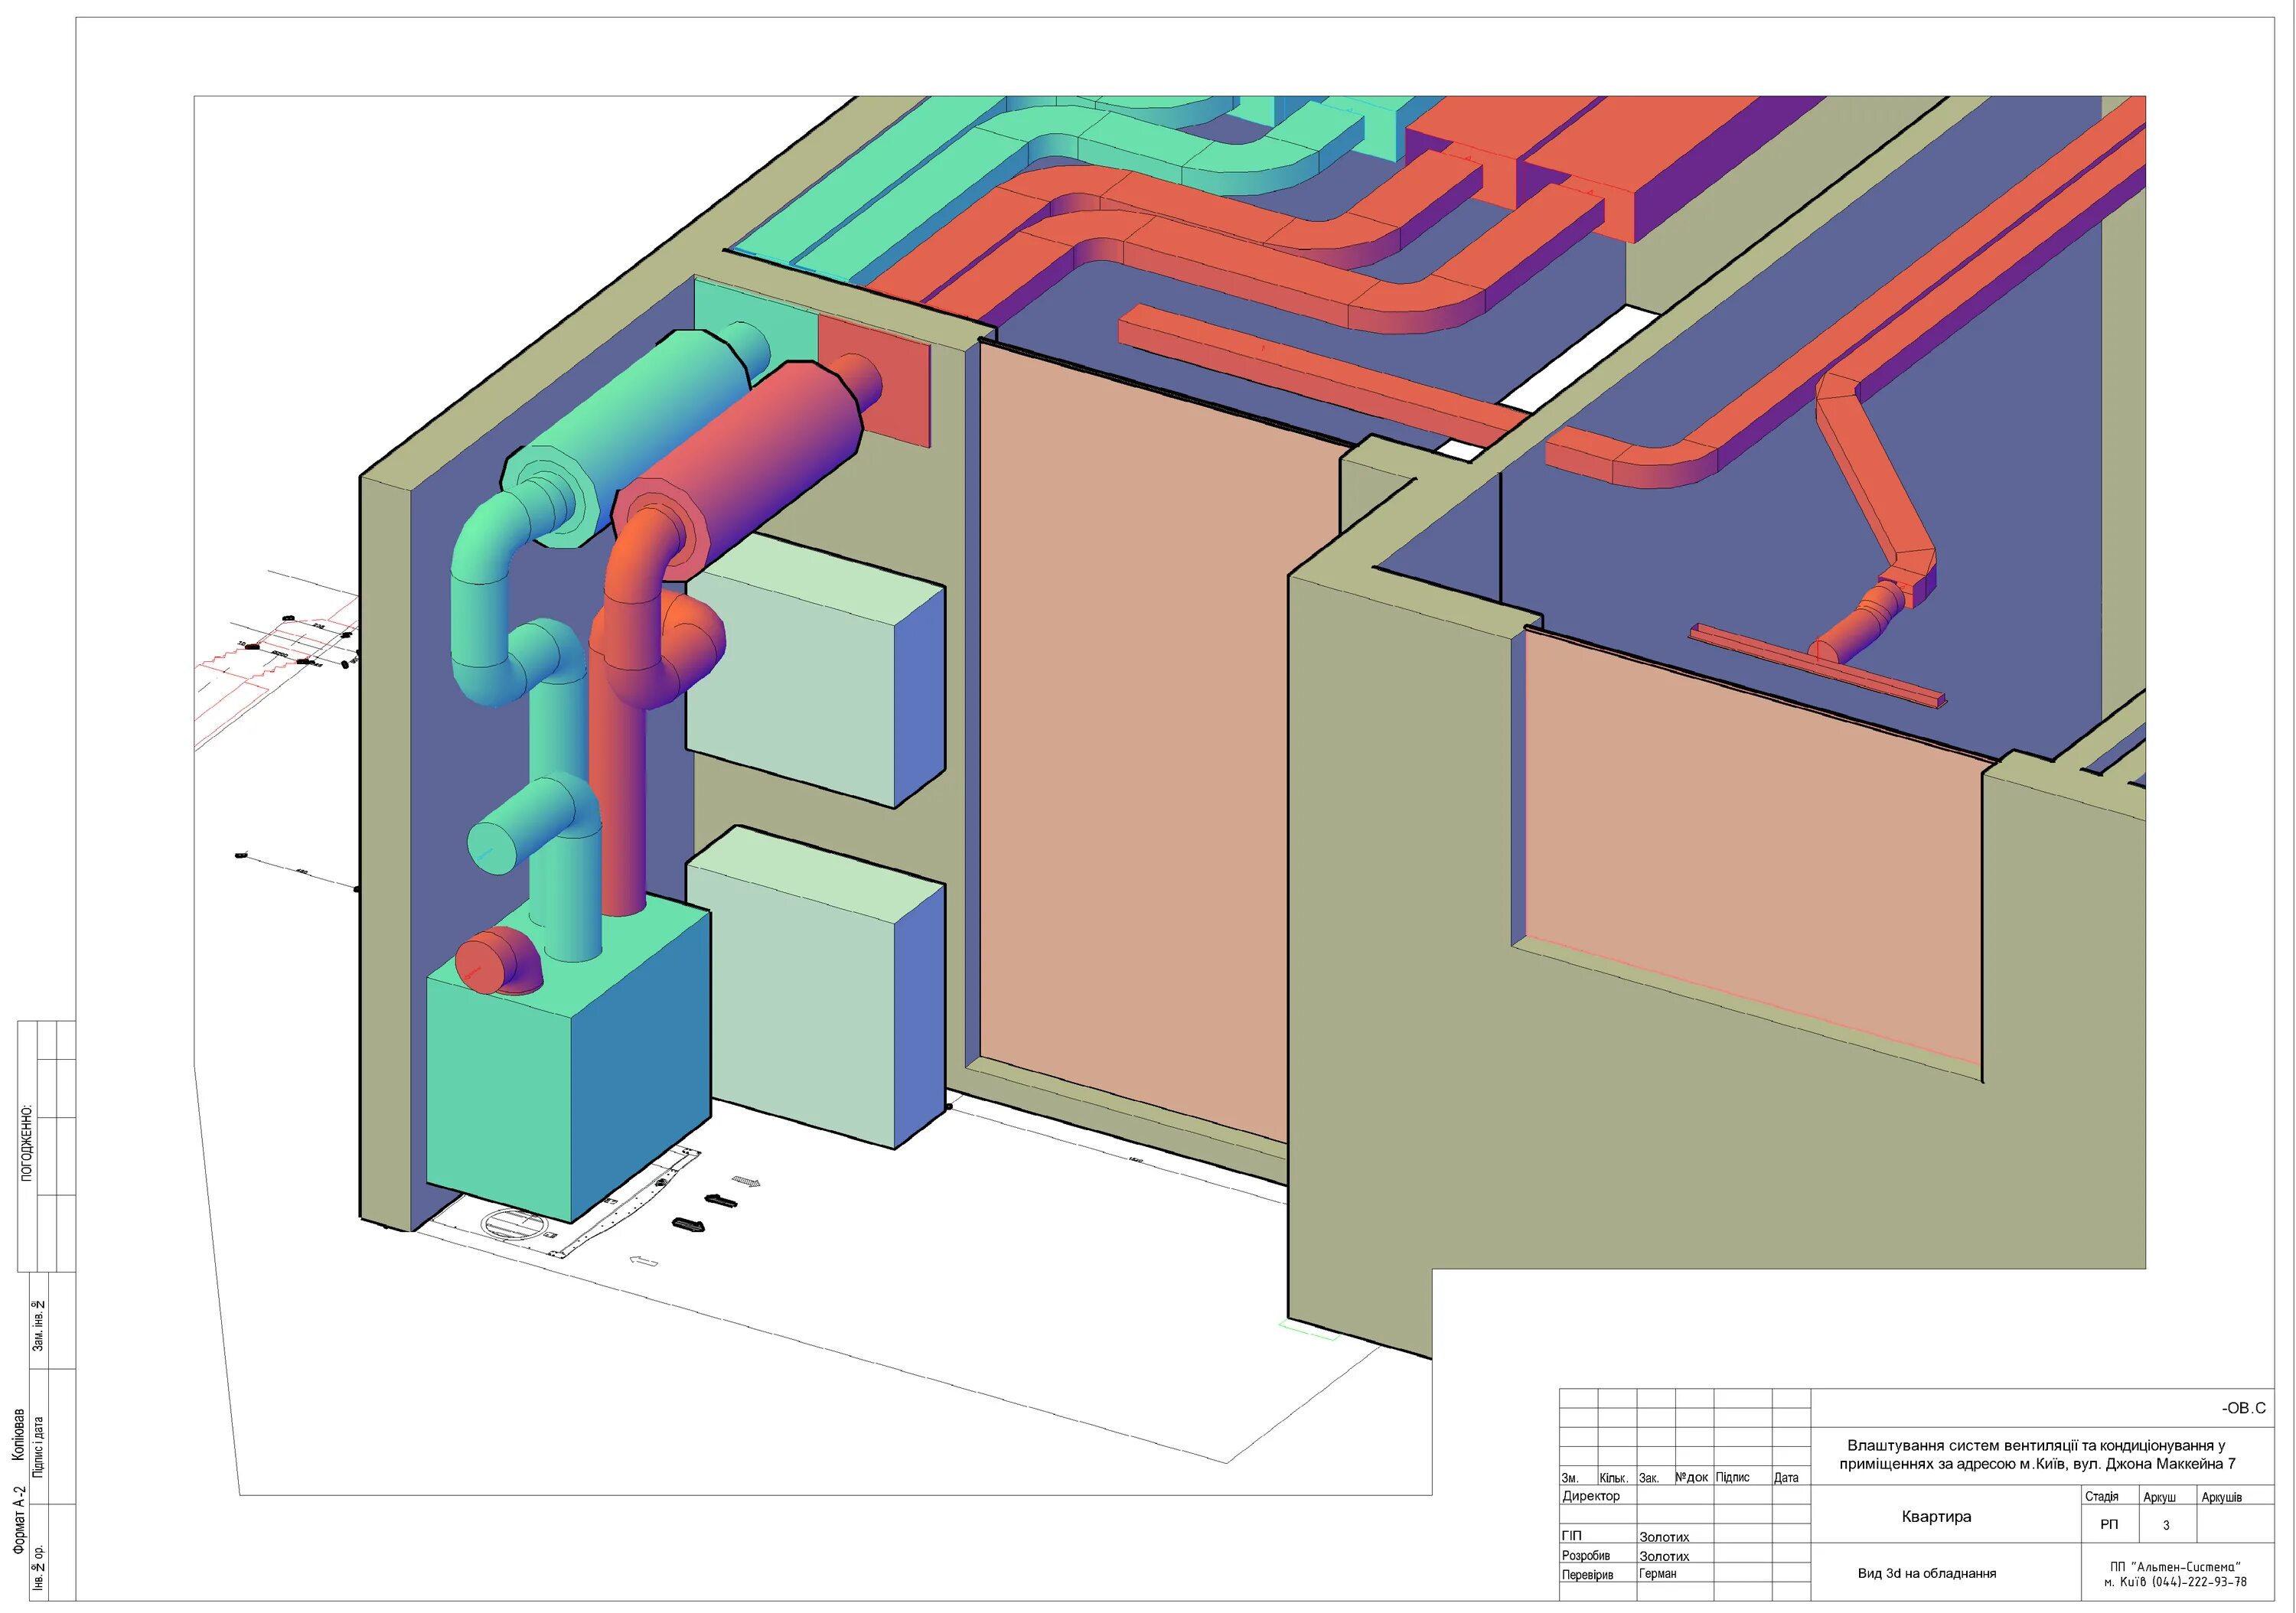This screenshot has width=2296, height=1613.
Task: Click the vertical 'Зам. інв. №' label
Action: click(38, 1326)
